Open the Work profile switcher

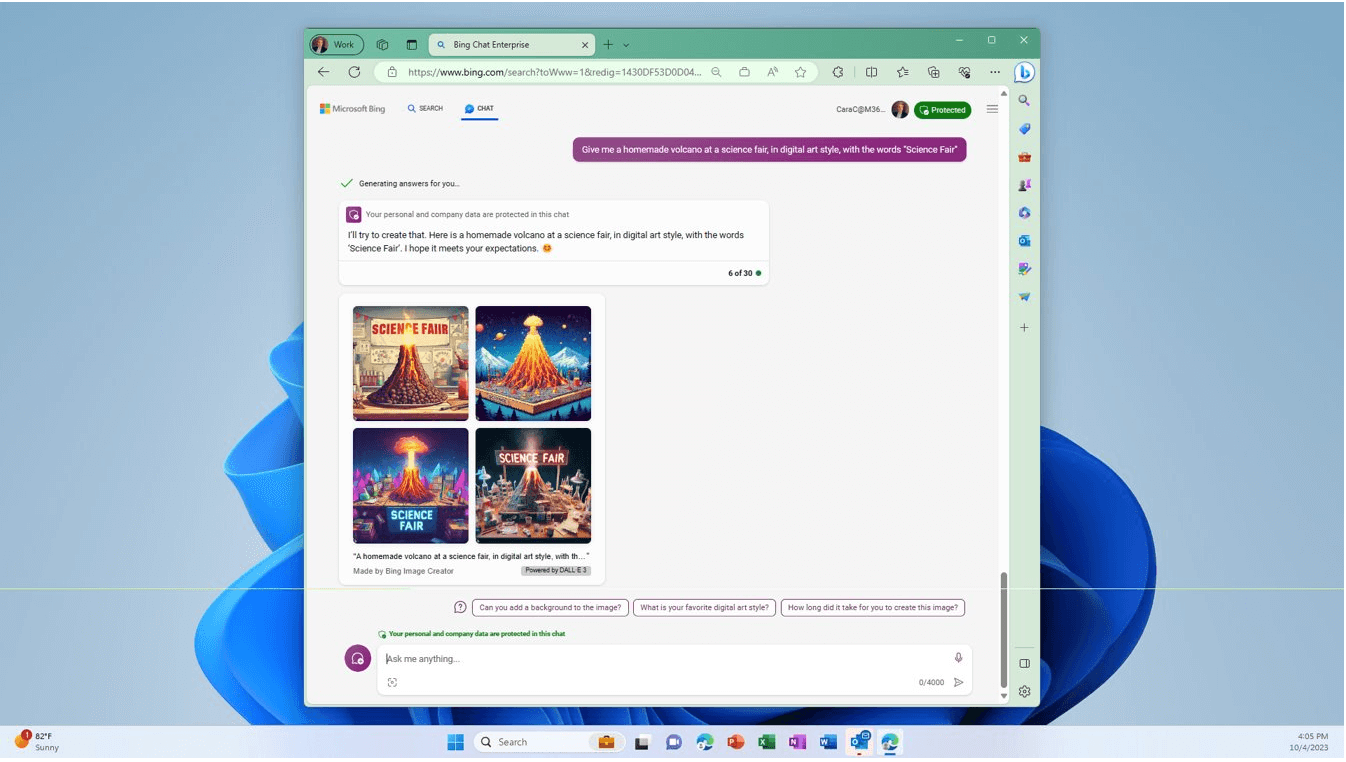coord(336,44)
